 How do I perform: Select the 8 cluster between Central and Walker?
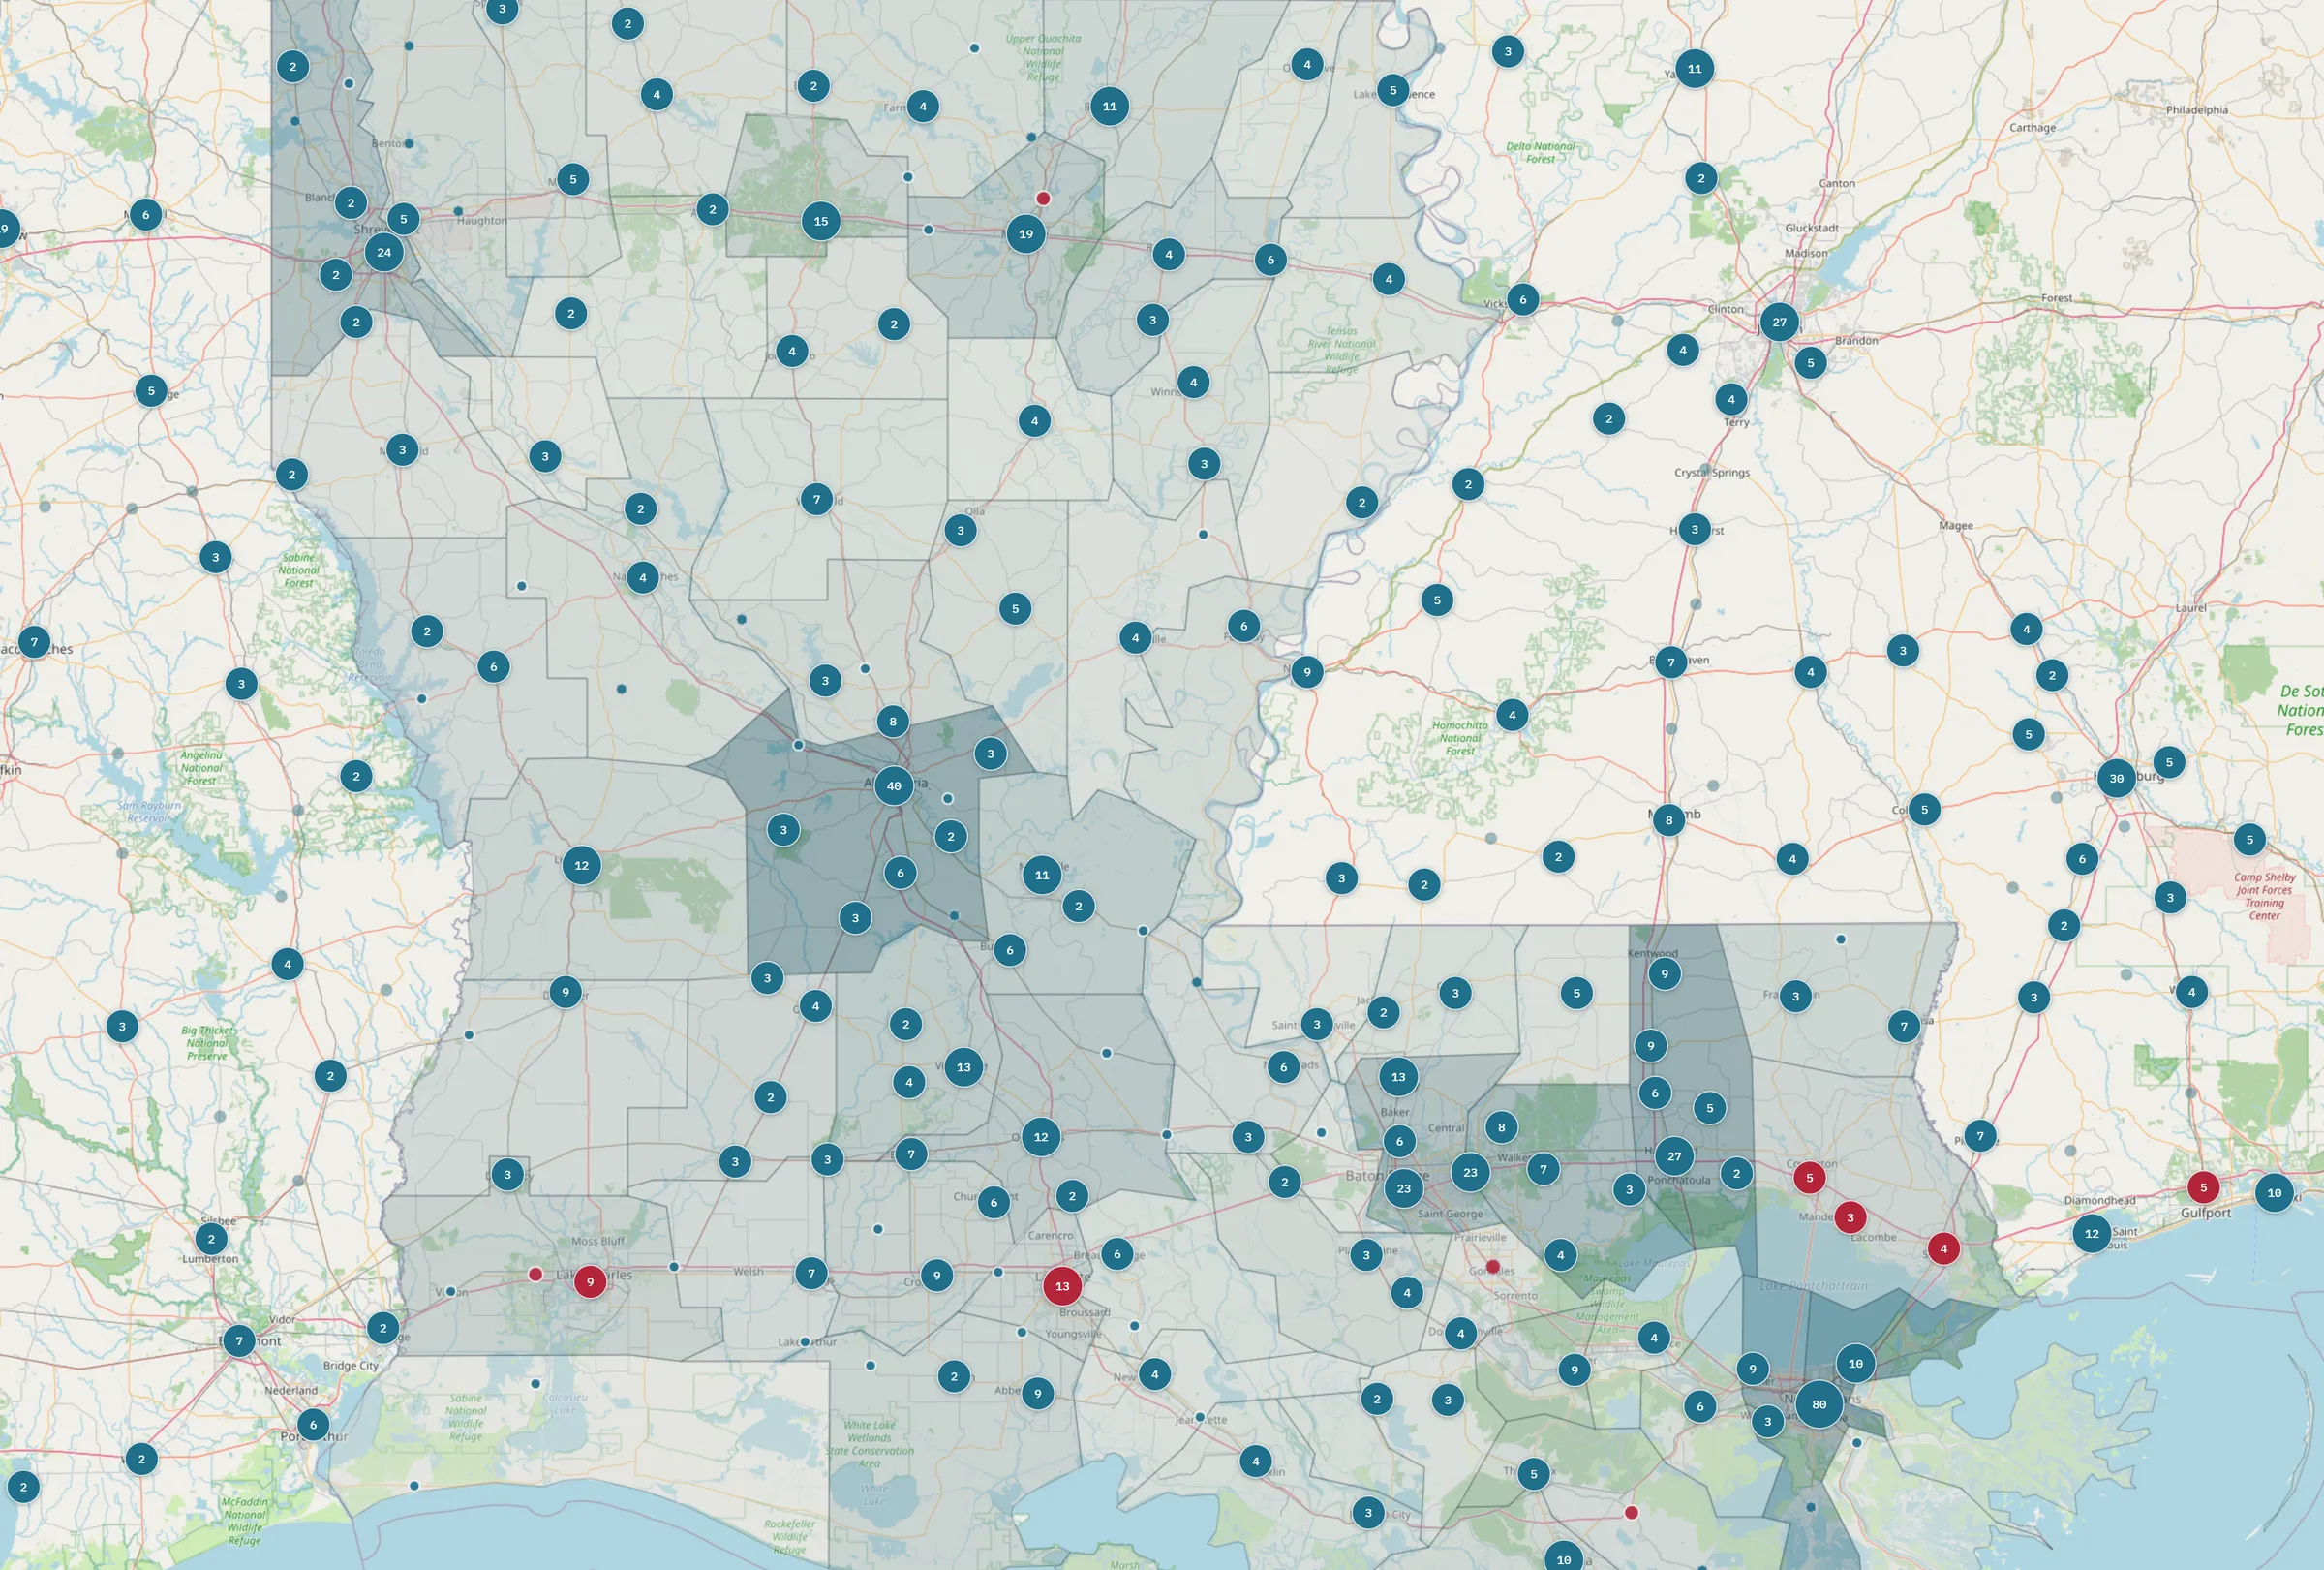click(x=1501, y=1127)
